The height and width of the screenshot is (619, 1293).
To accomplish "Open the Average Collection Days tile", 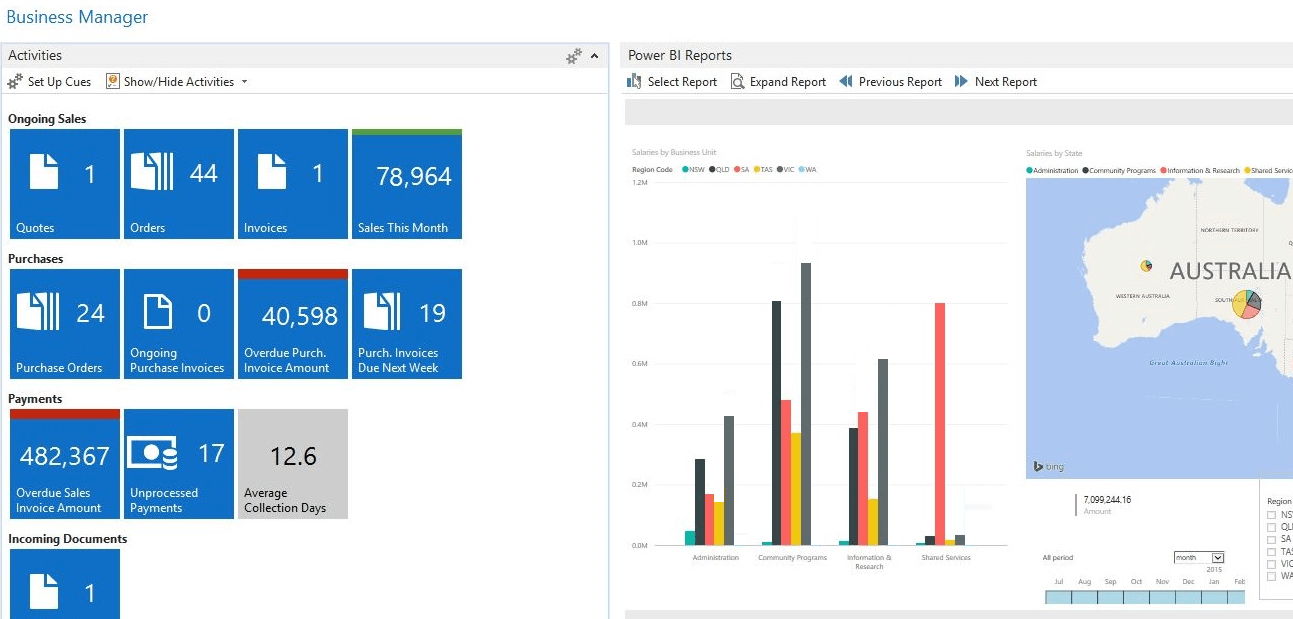I will 293,464.
